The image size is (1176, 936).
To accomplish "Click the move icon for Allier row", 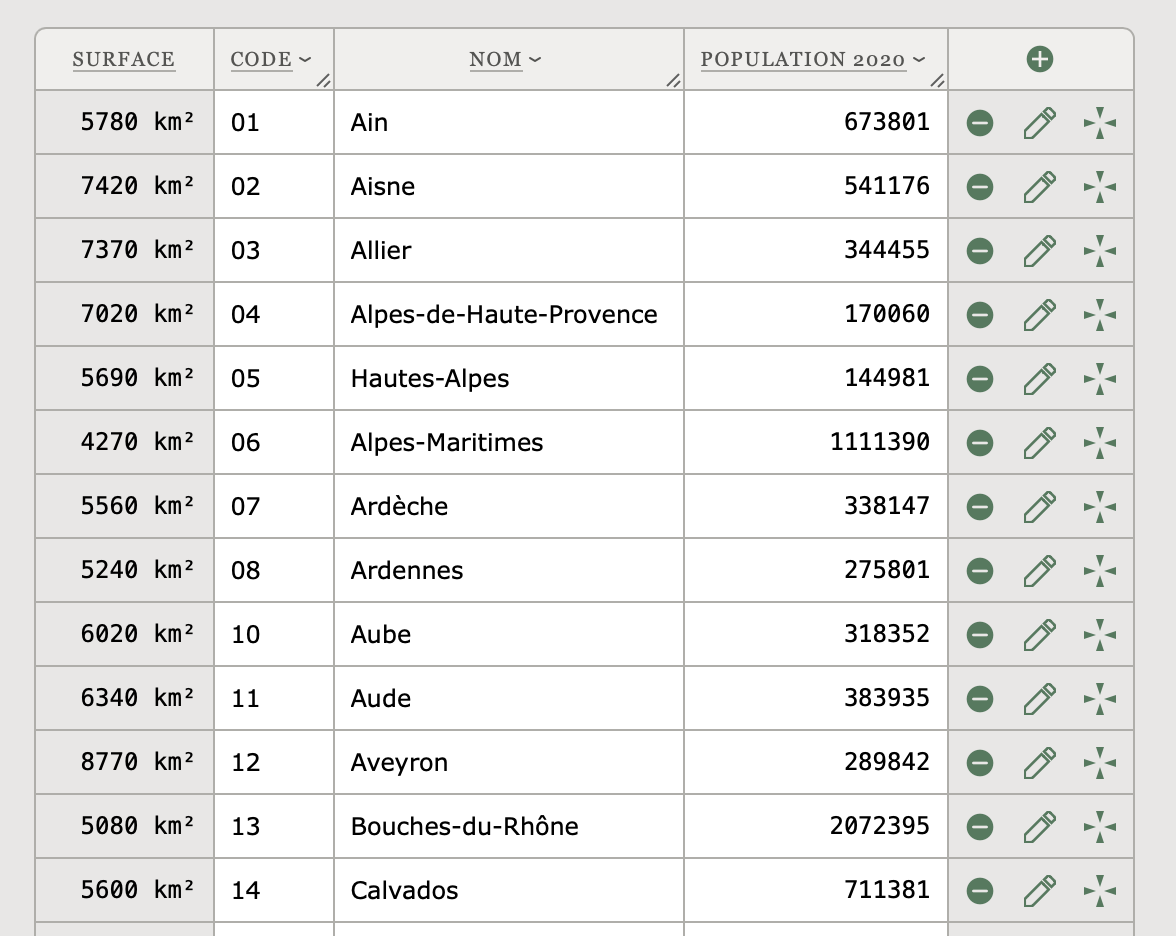I will [x=1100, y=251].
